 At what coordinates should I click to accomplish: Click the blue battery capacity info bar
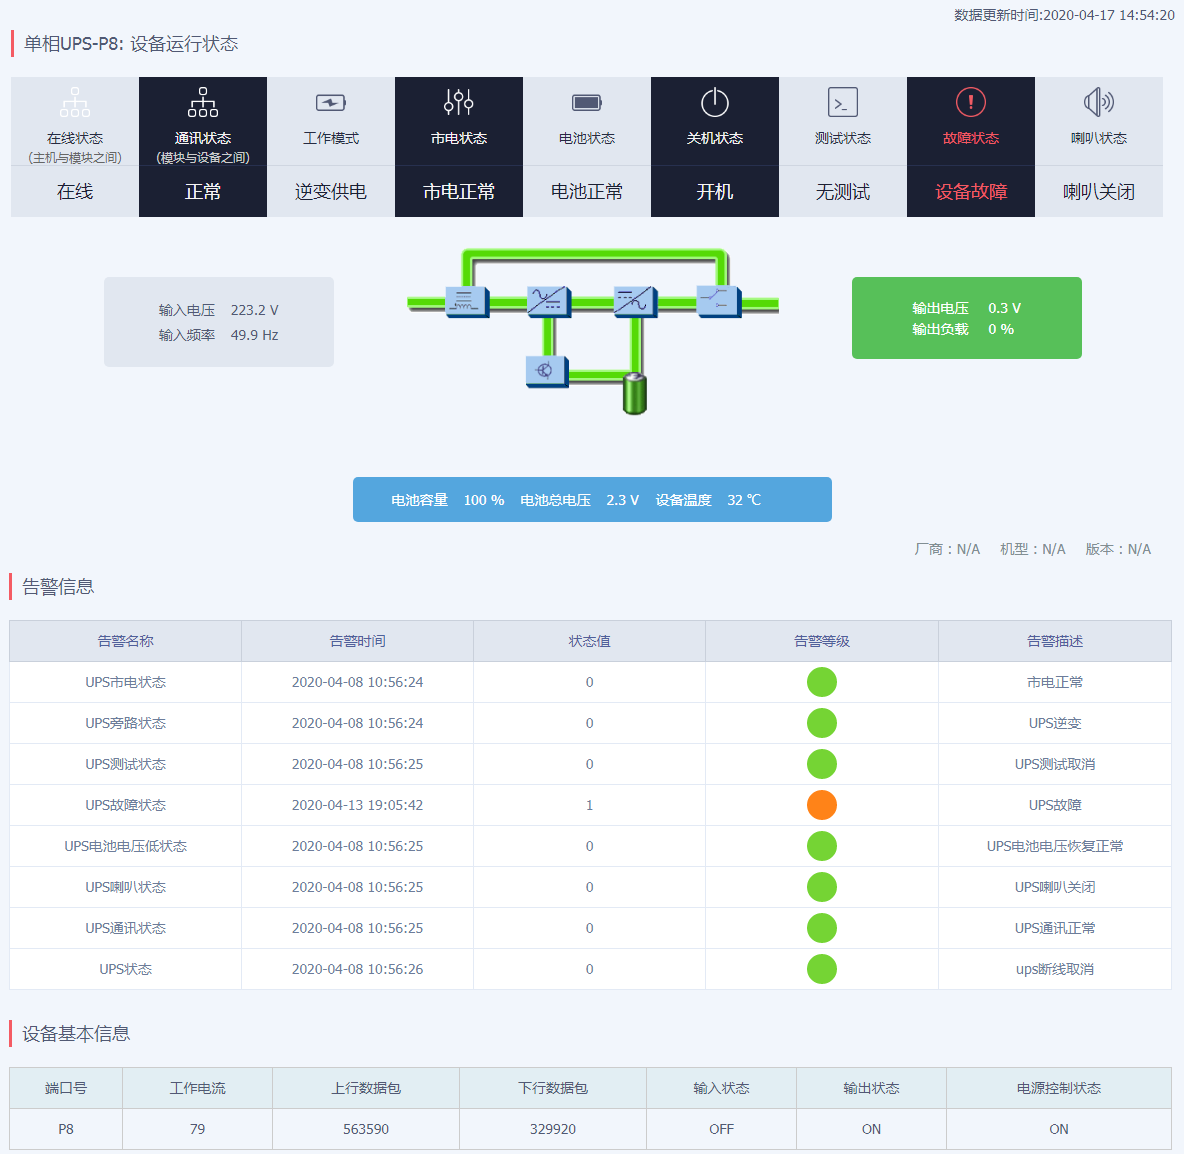[x=592, y=500]
